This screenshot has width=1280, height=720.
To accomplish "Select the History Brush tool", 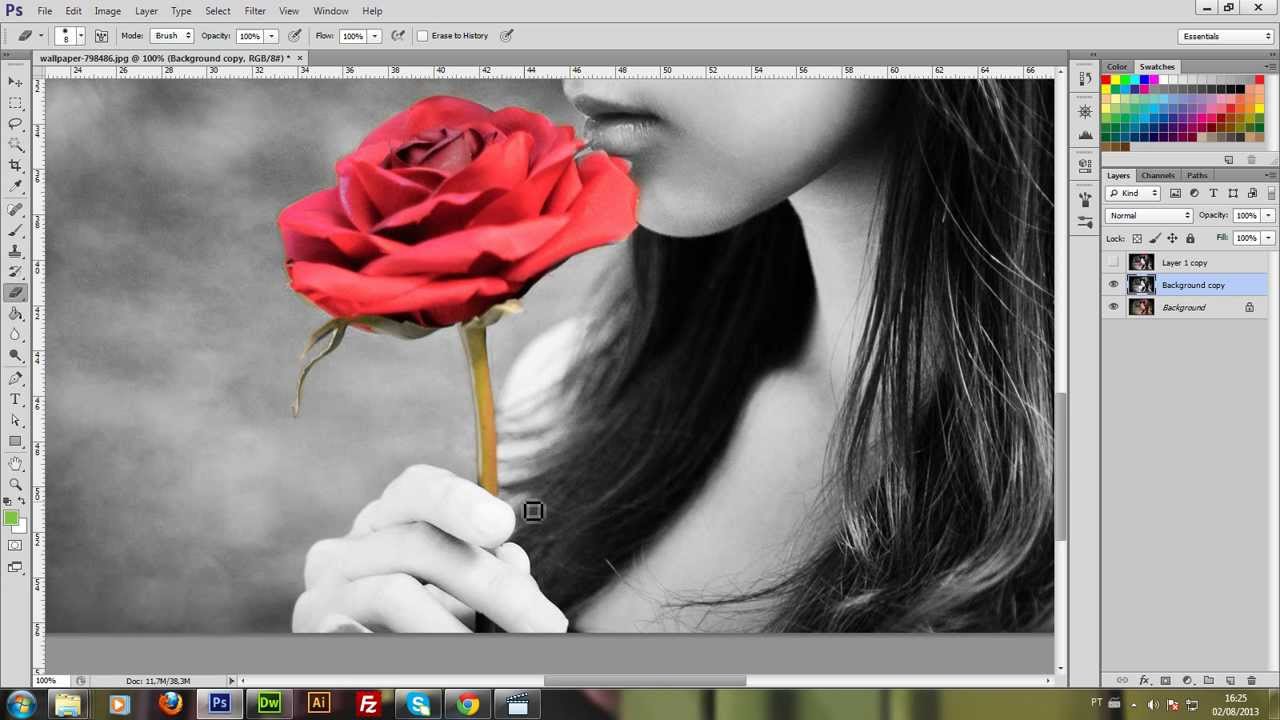I will coord(15,272).
